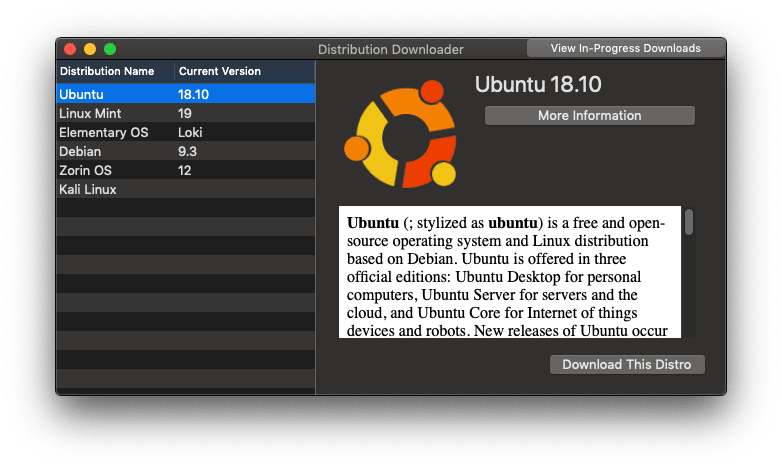Image resolution: width=782 pixels, height=469 pixels.
Task: Select Kali Linux in the list
Action: (x=186, y=189)
